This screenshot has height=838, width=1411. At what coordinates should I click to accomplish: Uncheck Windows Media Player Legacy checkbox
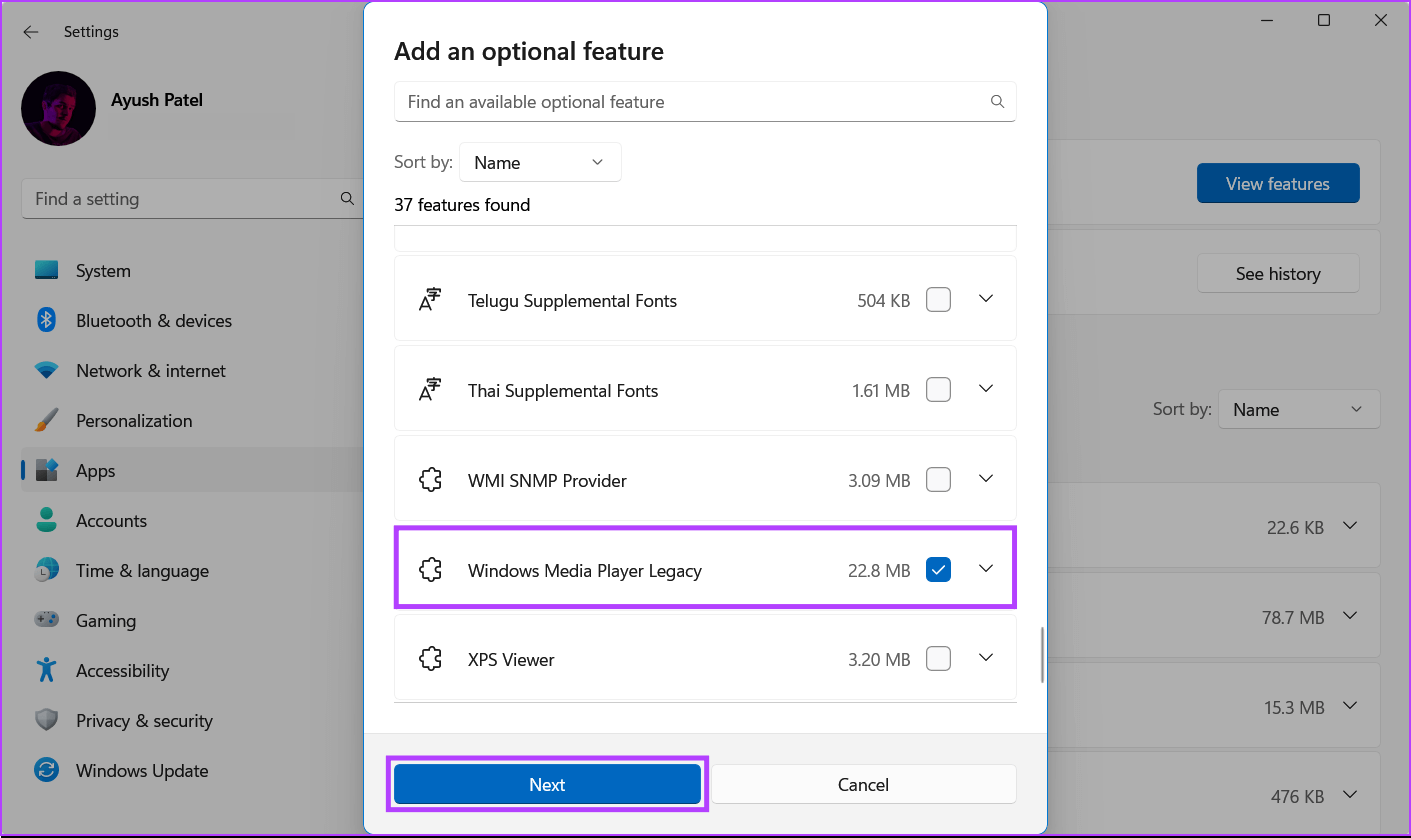938,569
